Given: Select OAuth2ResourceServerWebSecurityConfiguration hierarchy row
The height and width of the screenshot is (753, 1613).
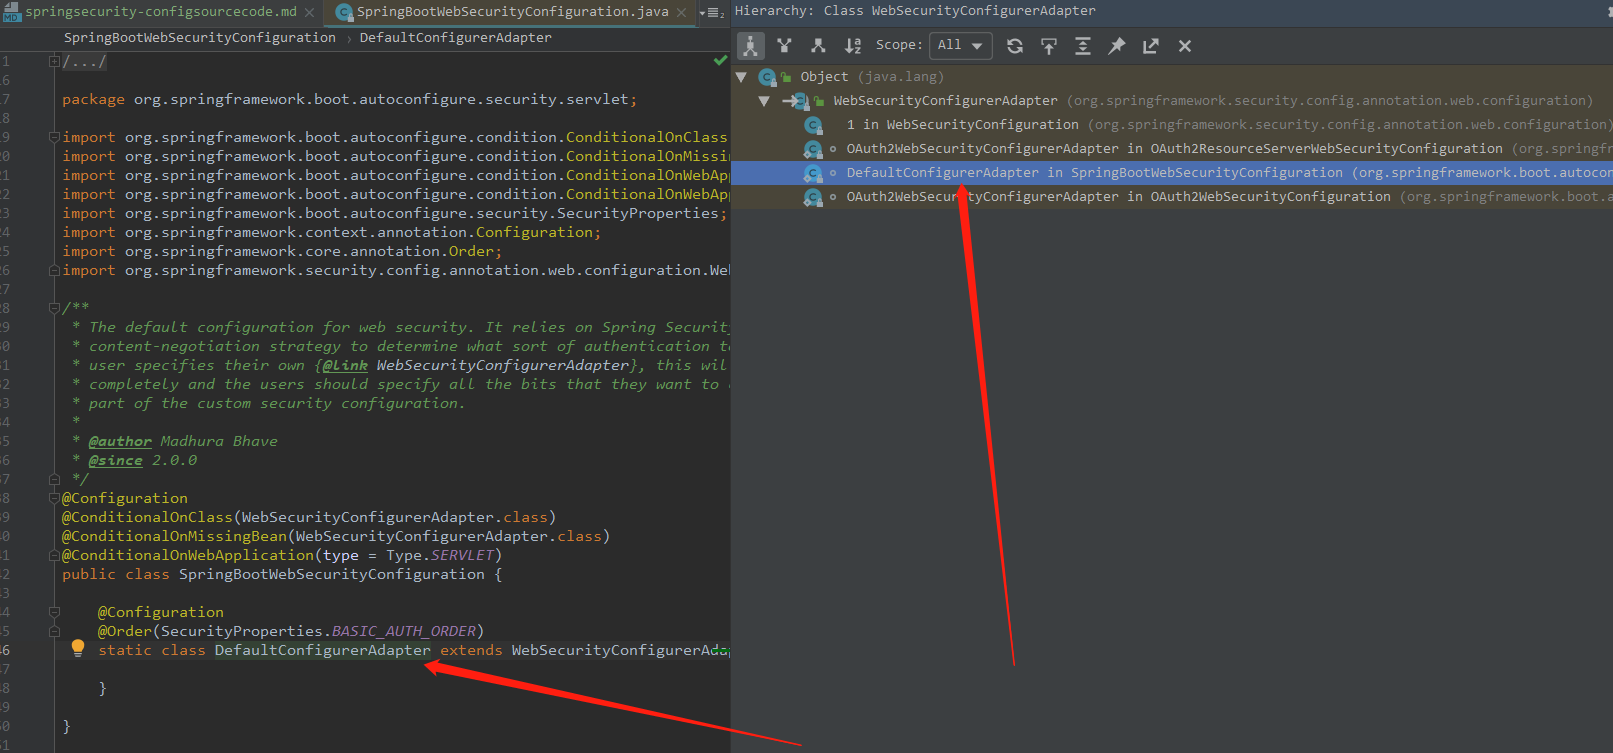Looking at the screenshot, I should click(1172, 149).
